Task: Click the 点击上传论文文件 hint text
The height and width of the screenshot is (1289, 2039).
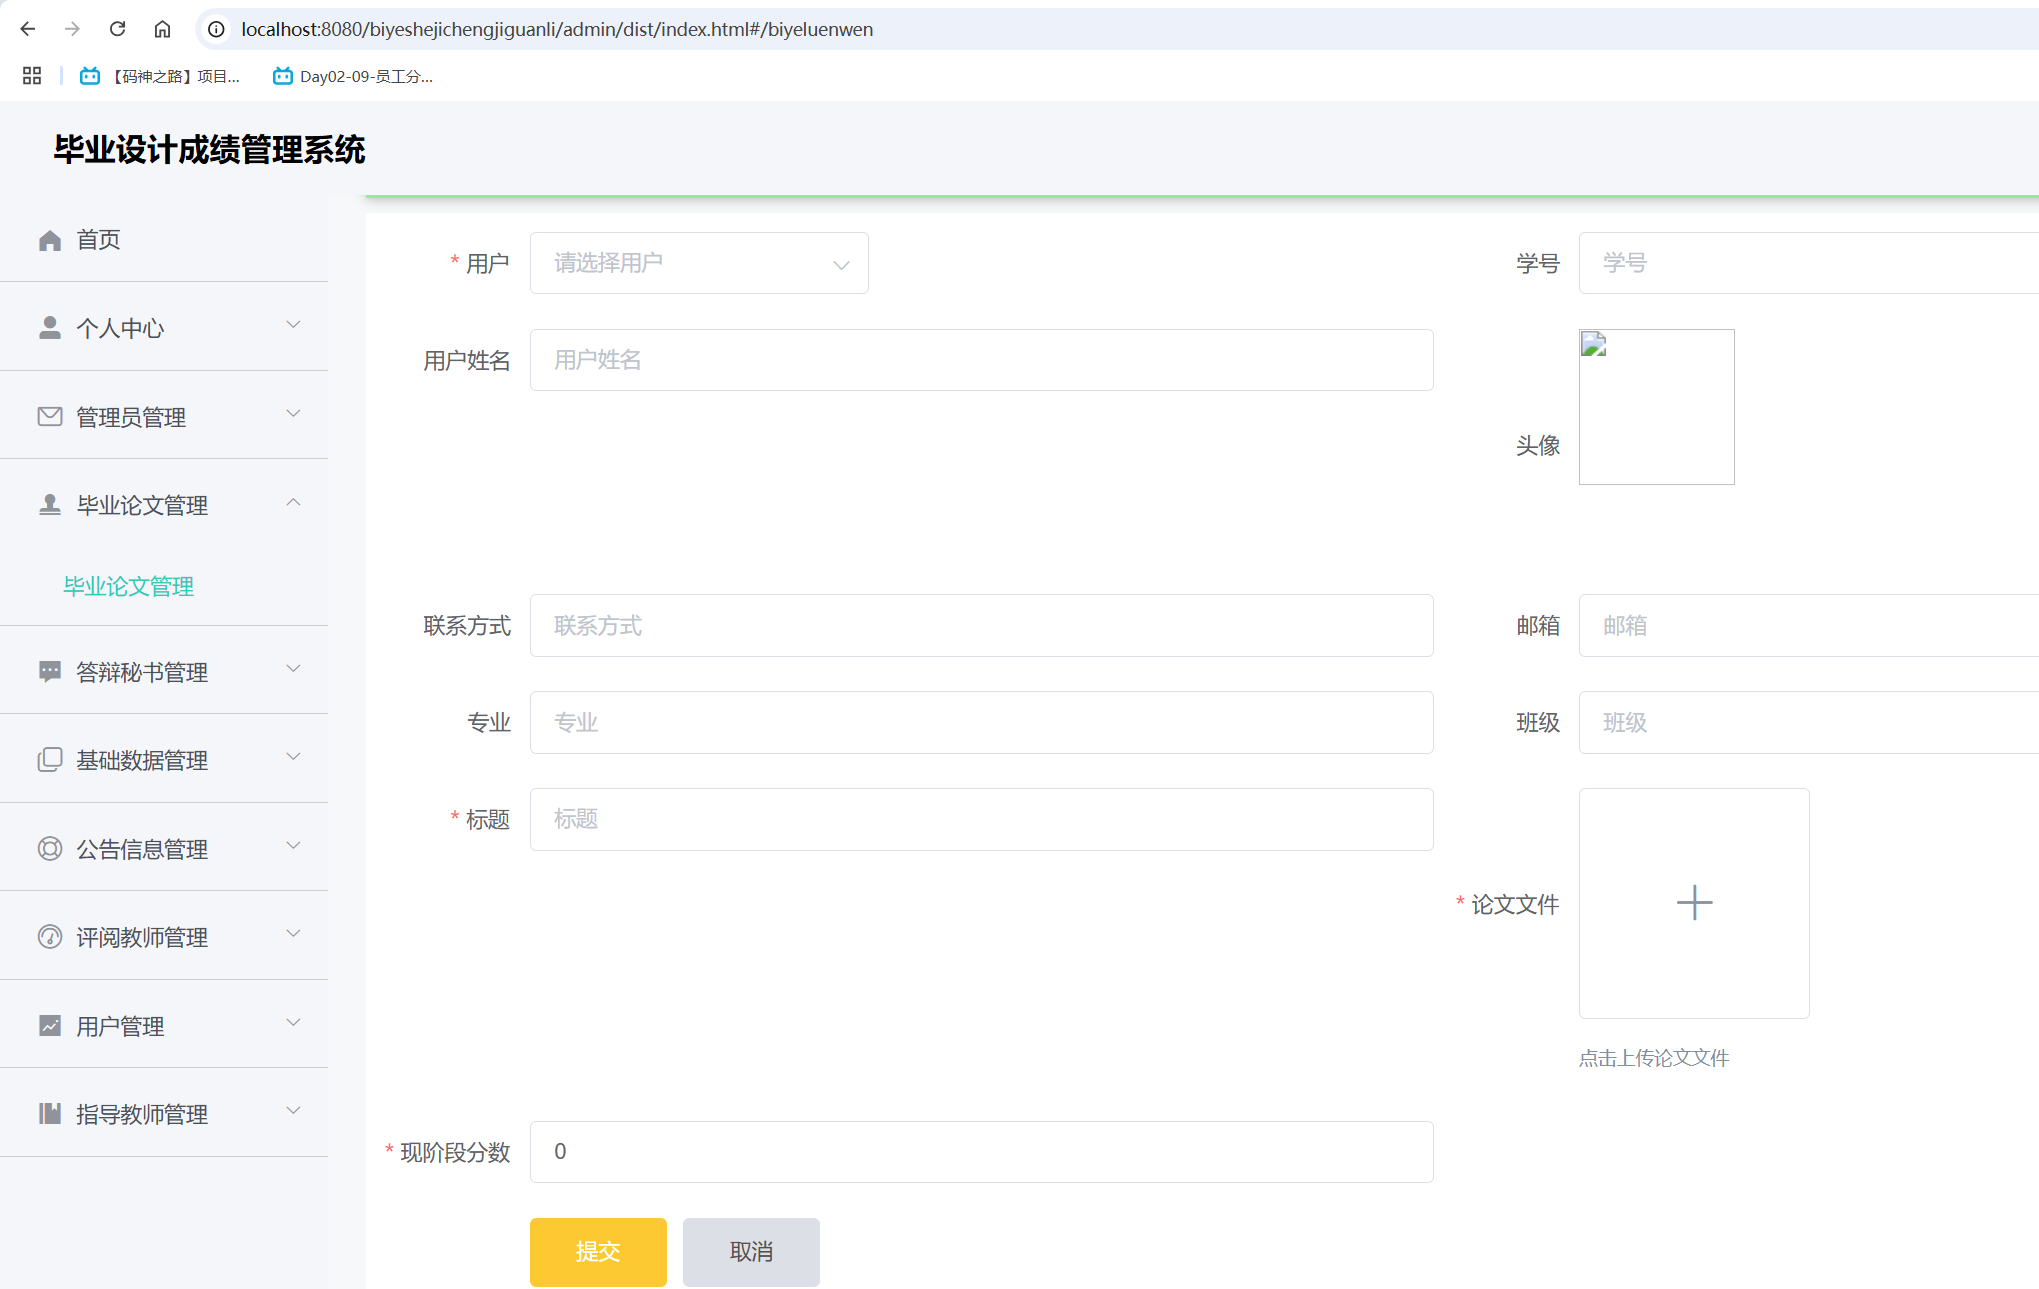Action: point(1654,1058)
